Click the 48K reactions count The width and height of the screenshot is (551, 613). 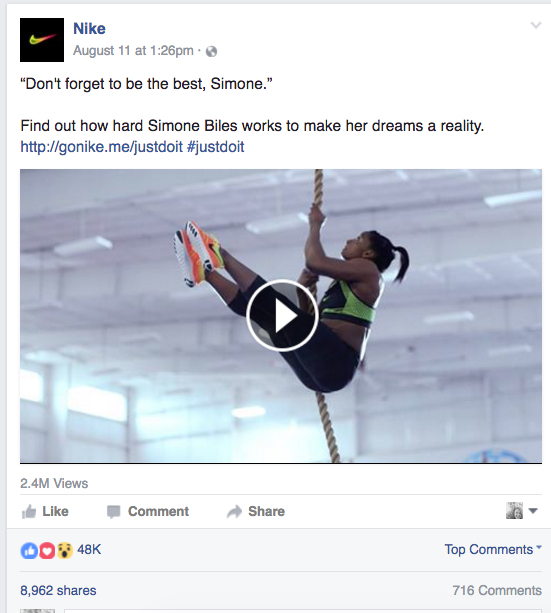point(89,550)
